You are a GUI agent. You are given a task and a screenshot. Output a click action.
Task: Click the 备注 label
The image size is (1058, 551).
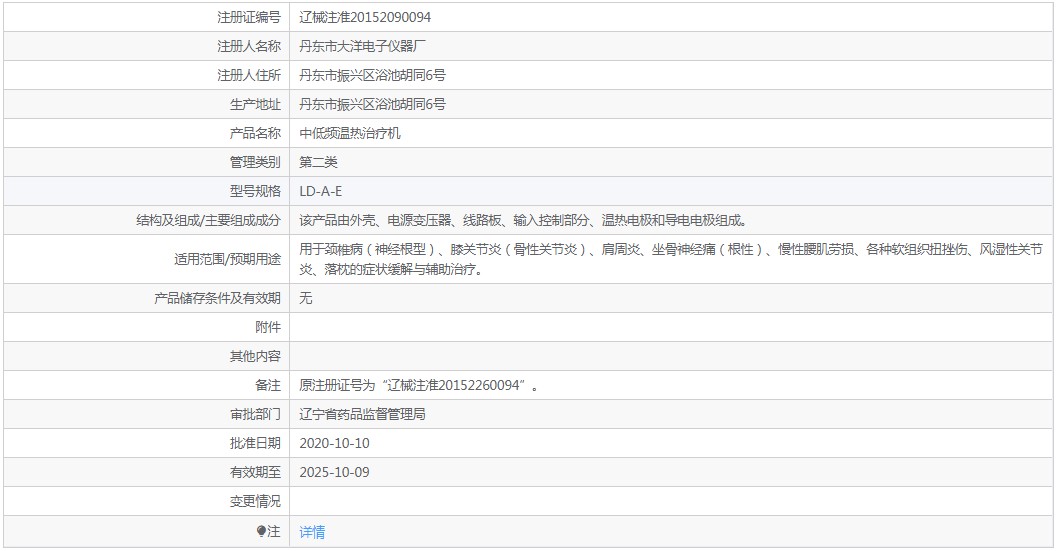pos(268,385)
